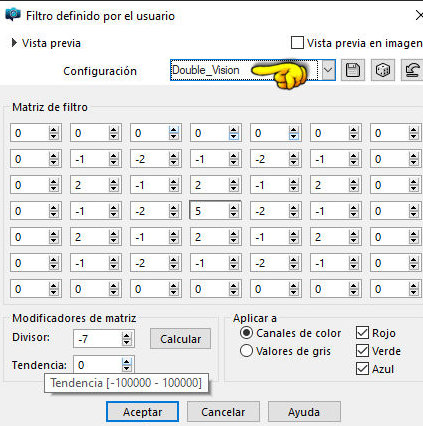Click the PaintShop camera icon in title bar
The height and width of the screenshot is (426, 423).
[x=13, y=15]
